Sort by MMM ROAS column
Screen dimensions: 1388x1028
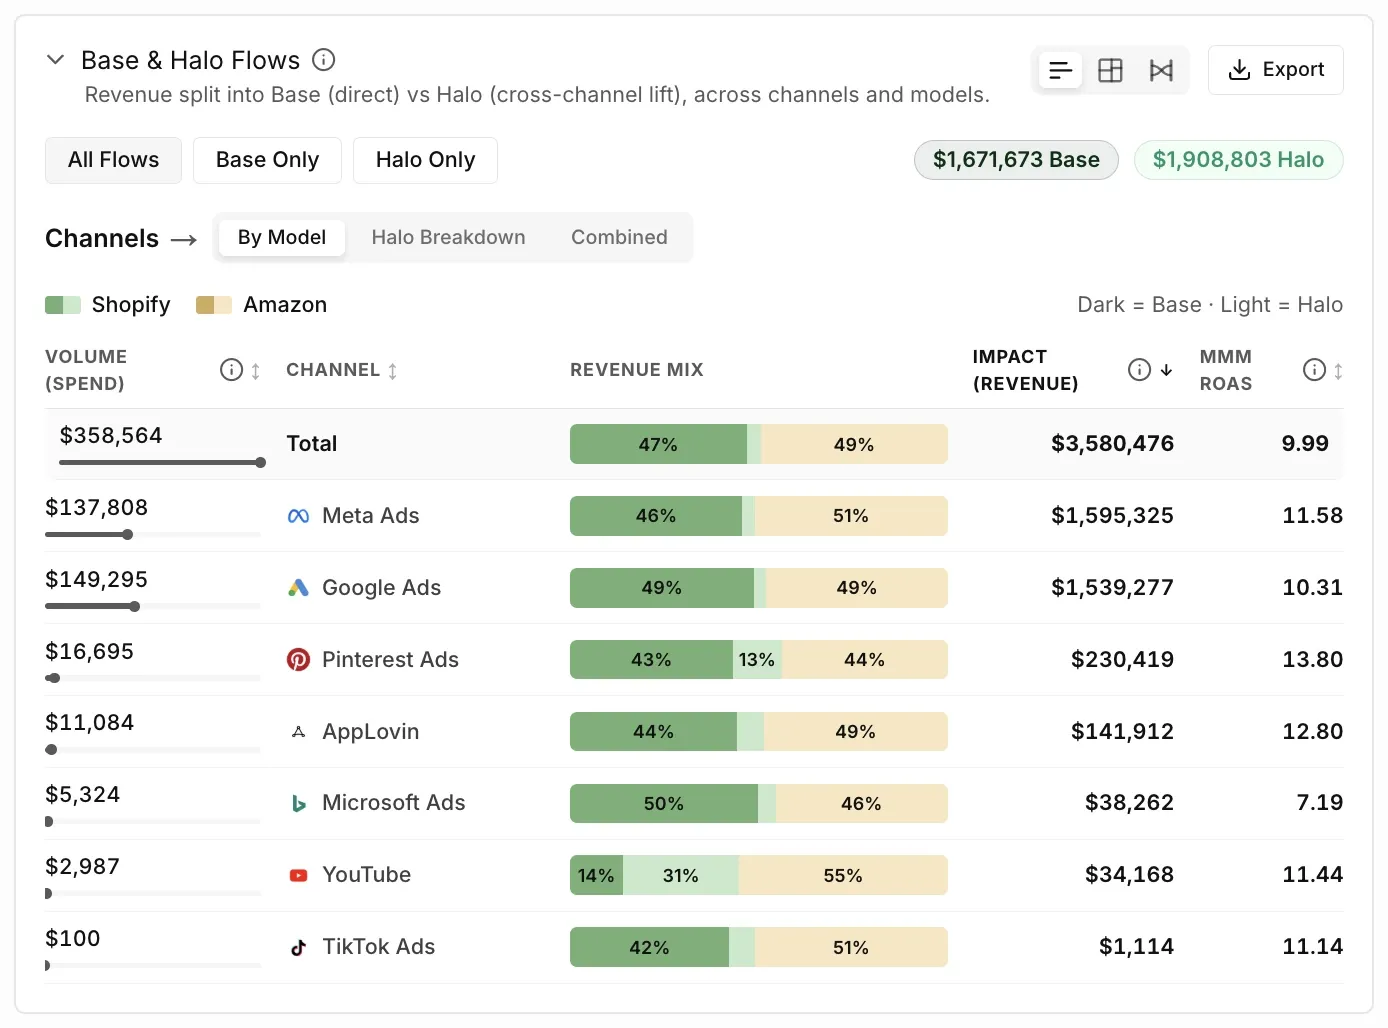point(1338,371)
